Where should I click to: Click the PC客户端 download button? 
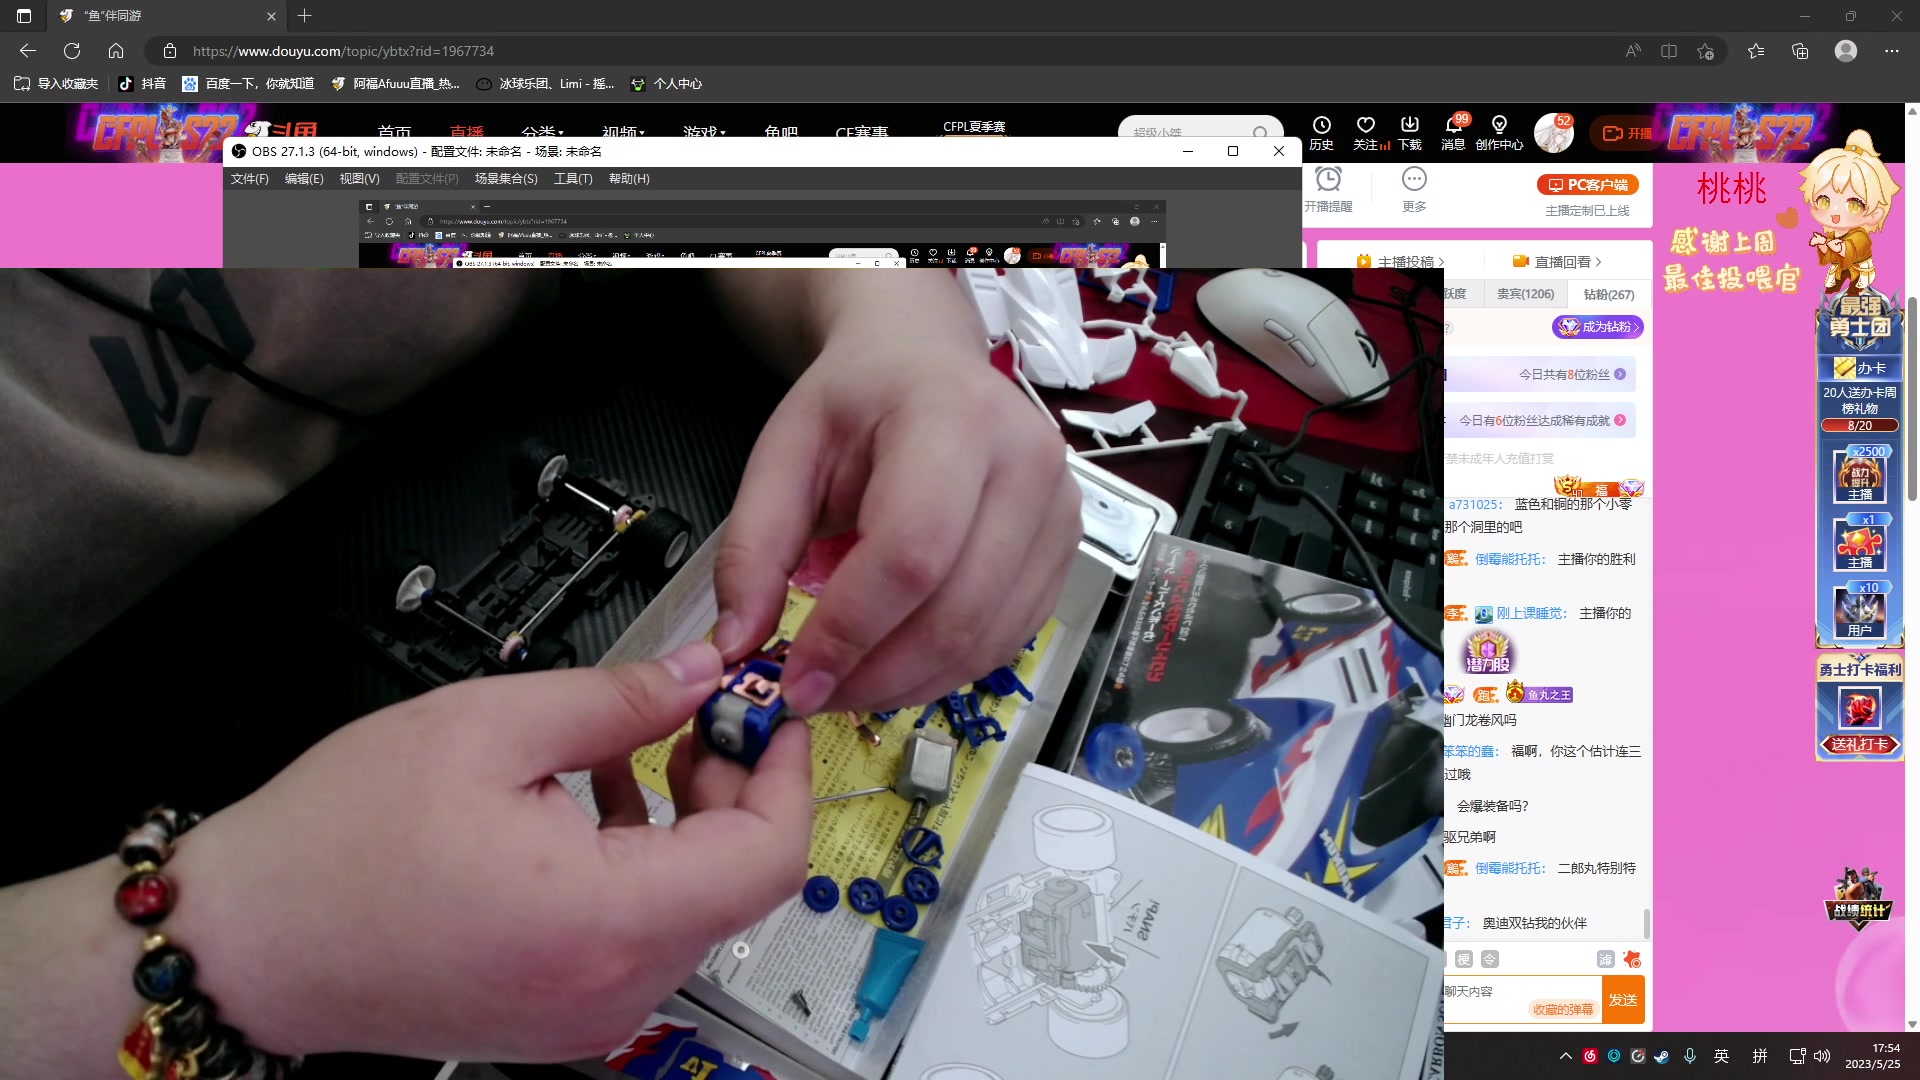(x=1588, y=185)
